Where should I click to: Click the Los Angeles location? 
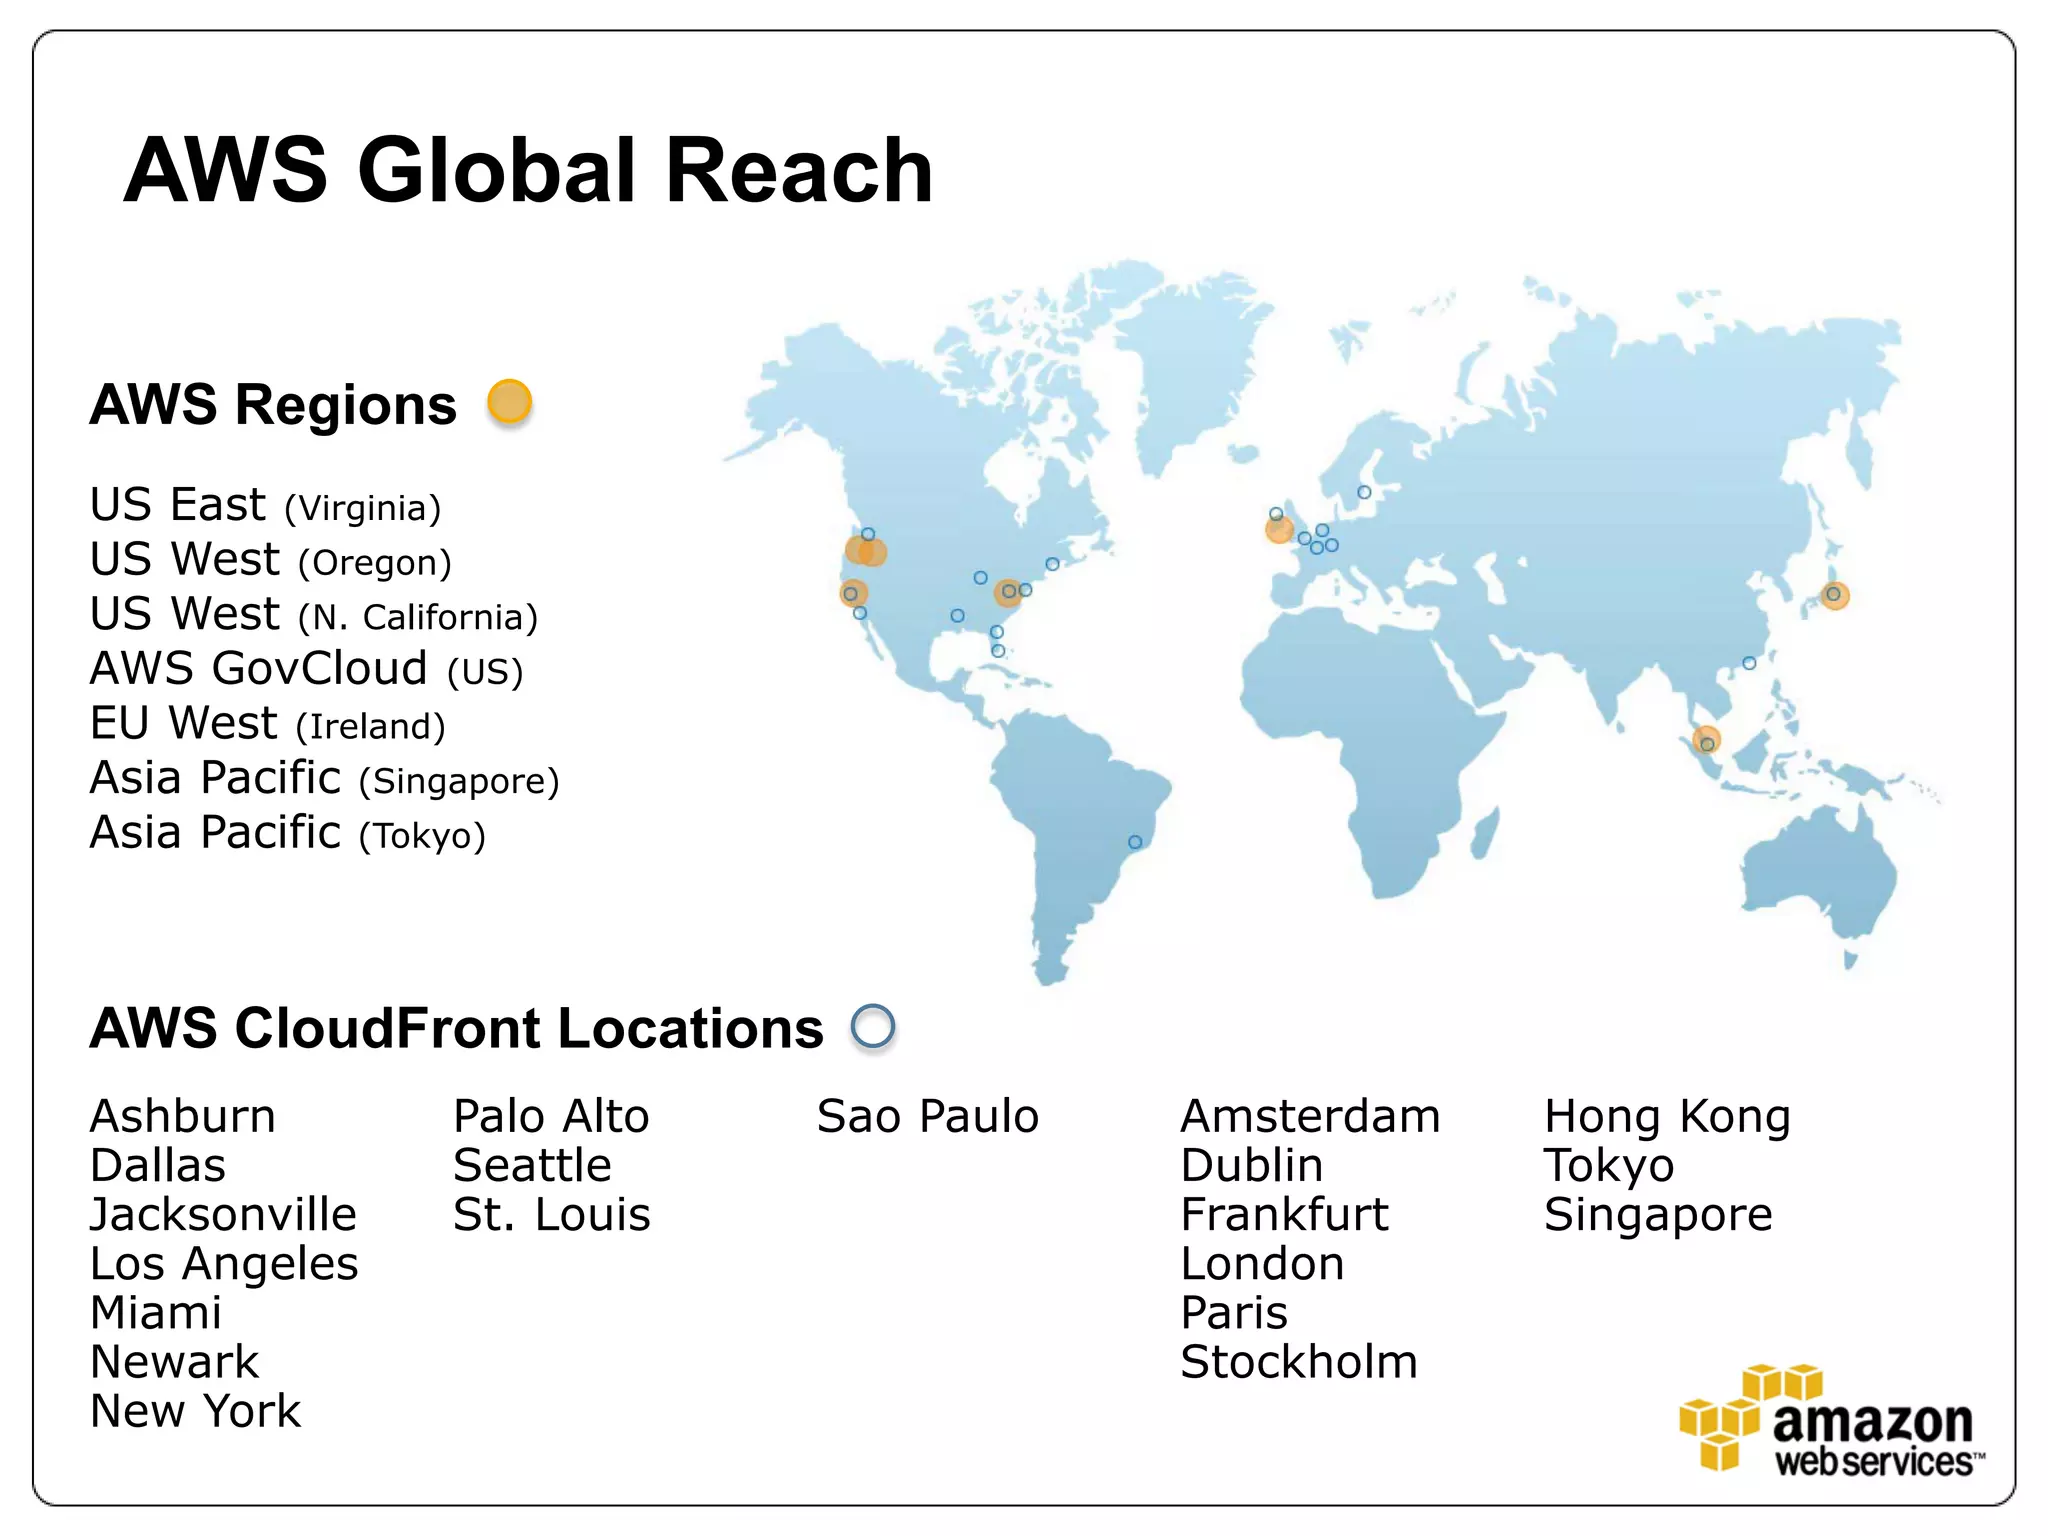tap(224, 1264)
